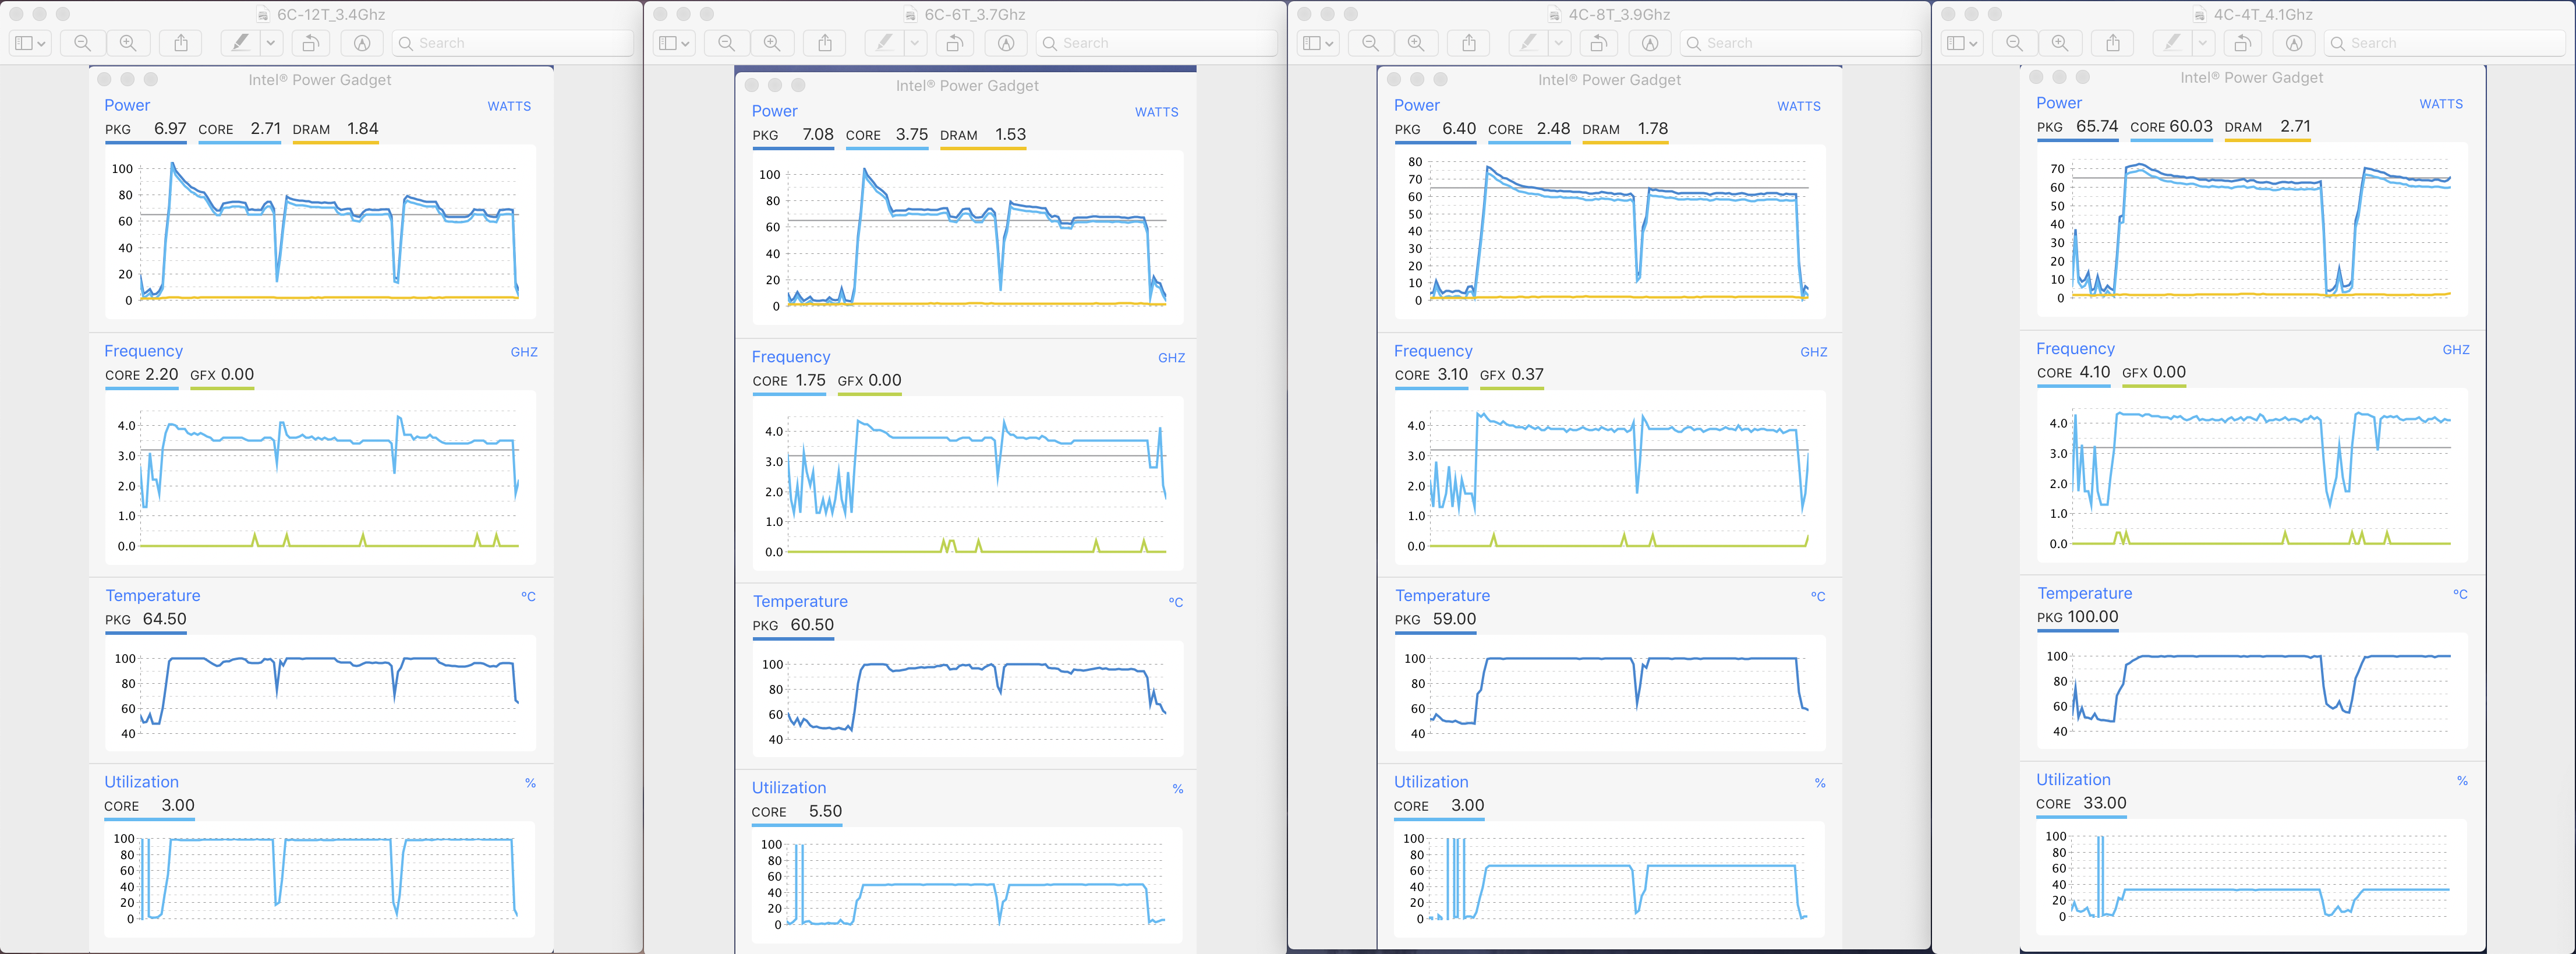The width and height of the screenshot is (2576, 954).
Task: Click PKG power value 65.74 in 4C-4T window
Action: click(x=2096, y=126)
